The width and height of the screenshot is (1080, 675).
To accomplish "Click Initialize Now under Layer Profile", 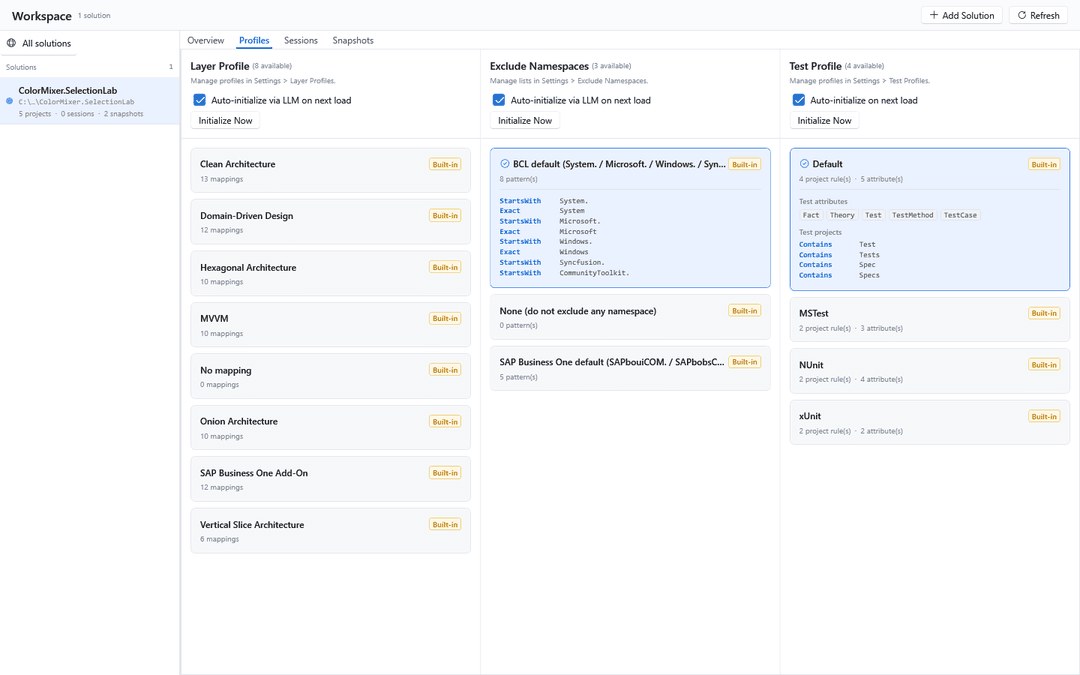I will 225,121.
